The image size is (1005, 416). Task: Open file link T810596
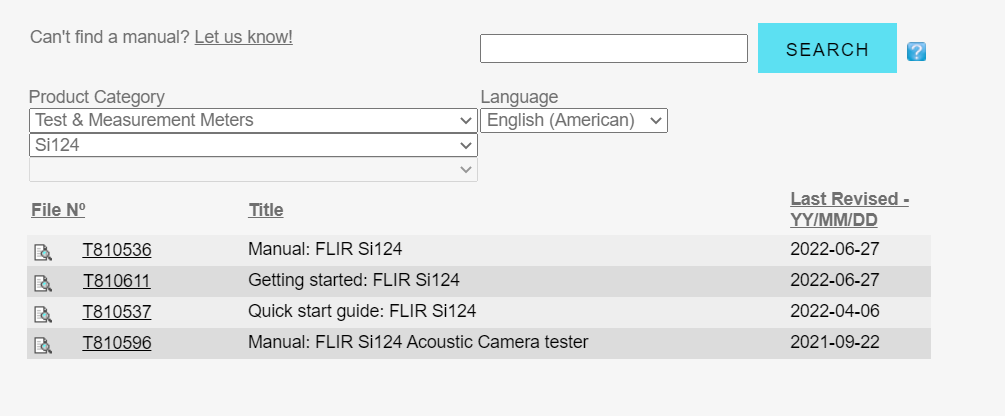pos(116,343)
